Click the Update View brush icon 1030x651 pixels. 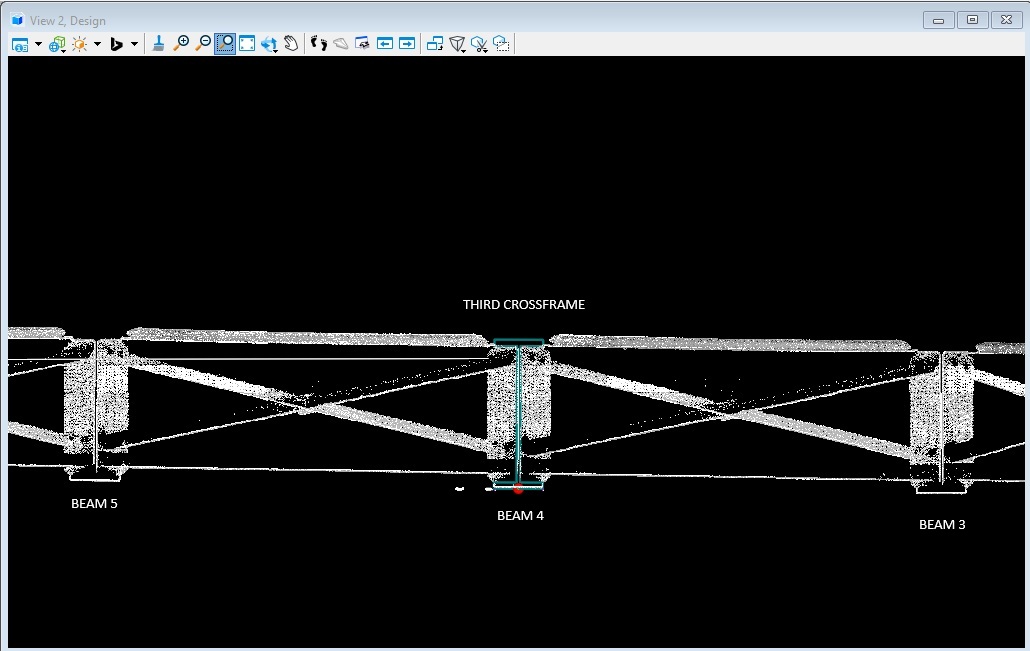(158, 43)
